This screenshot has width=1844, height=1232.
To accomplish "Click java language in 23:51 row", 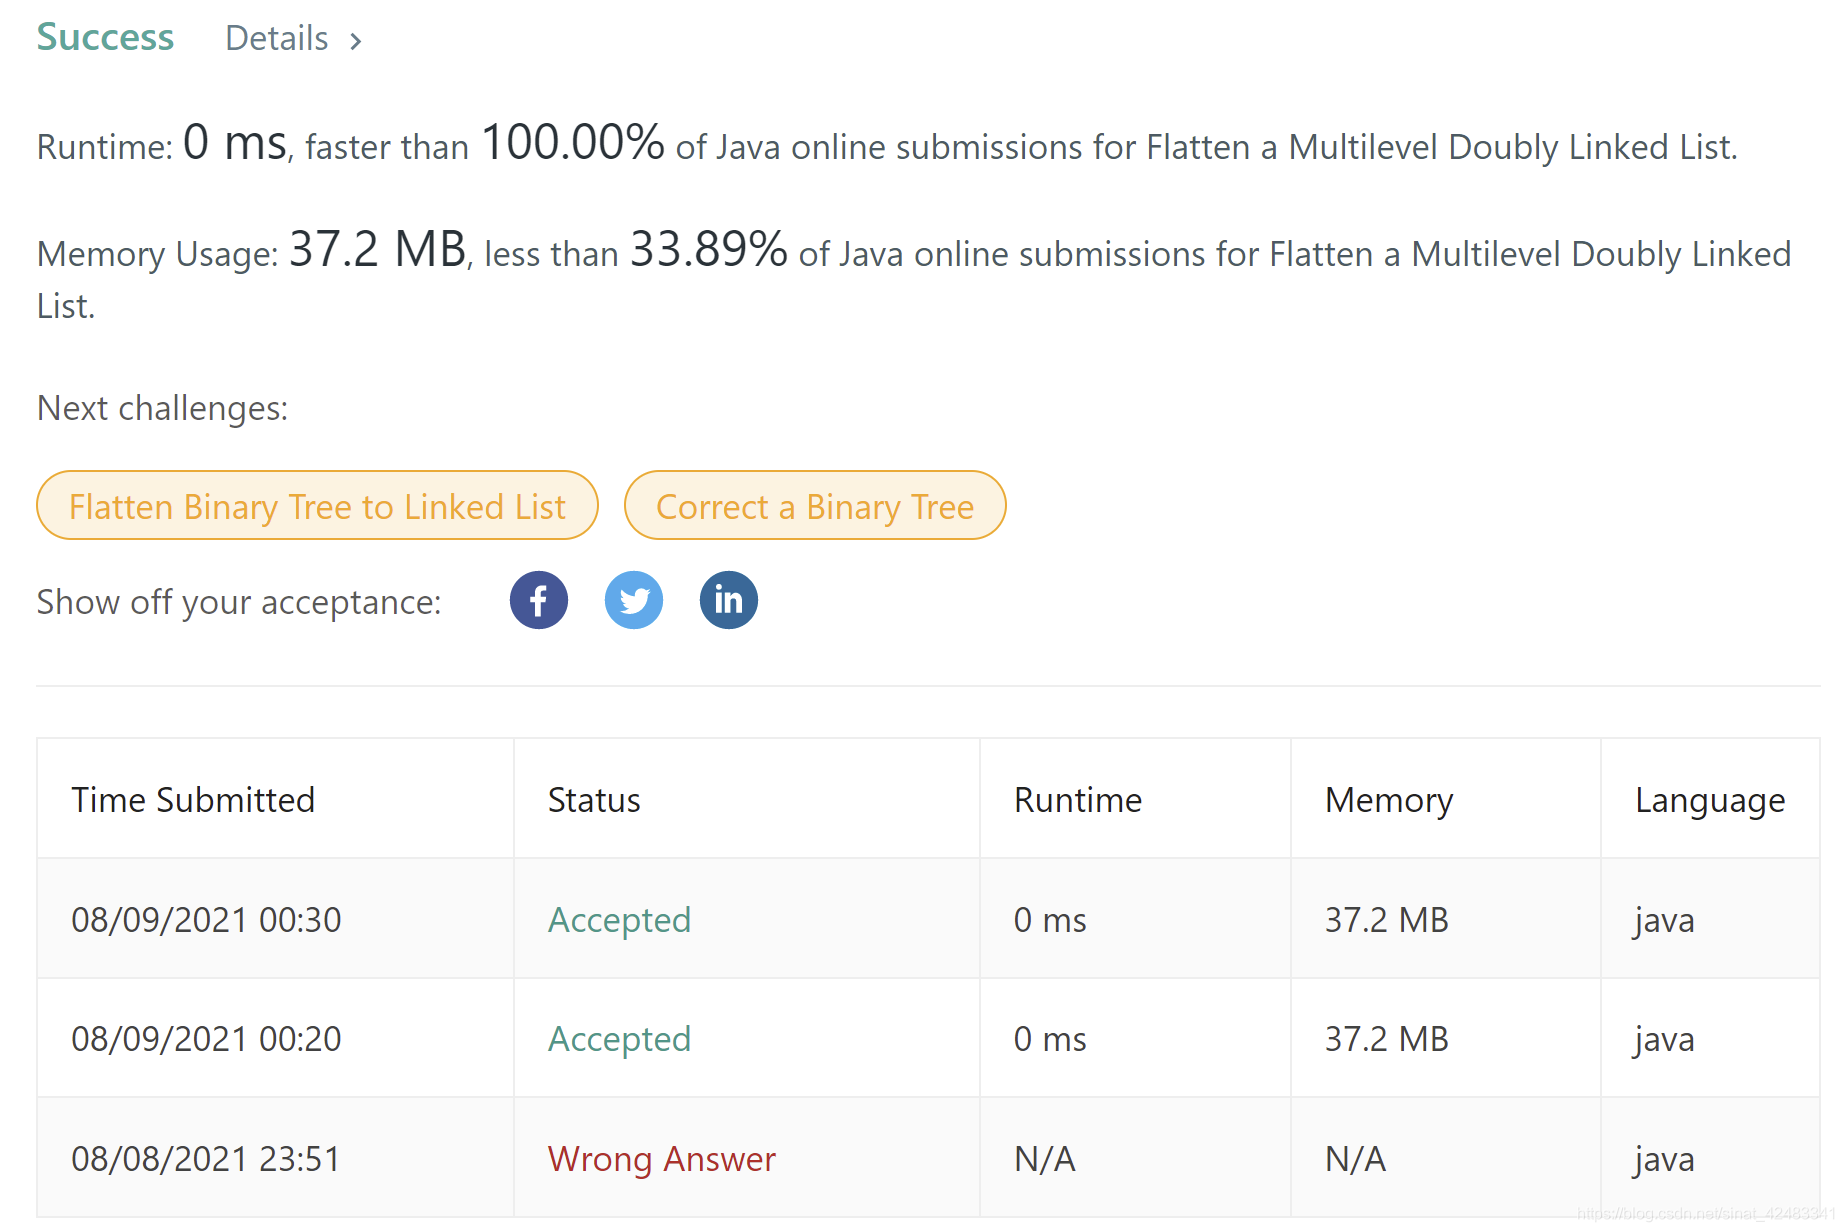I will tap(1665, 1159).
